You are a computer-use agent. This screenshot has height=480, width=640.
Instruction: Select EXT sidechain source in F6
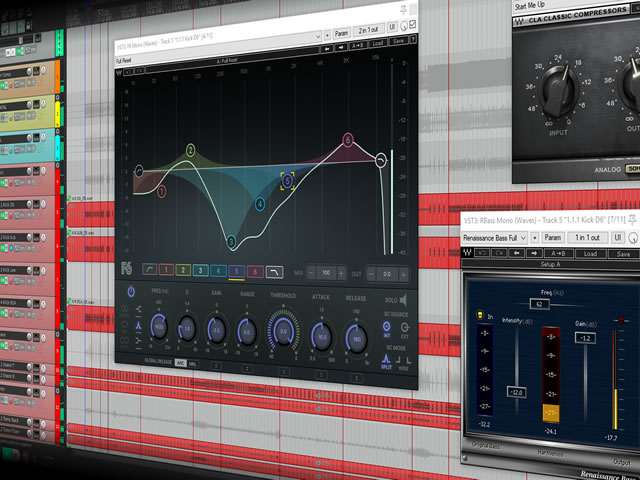click(404, 329)
